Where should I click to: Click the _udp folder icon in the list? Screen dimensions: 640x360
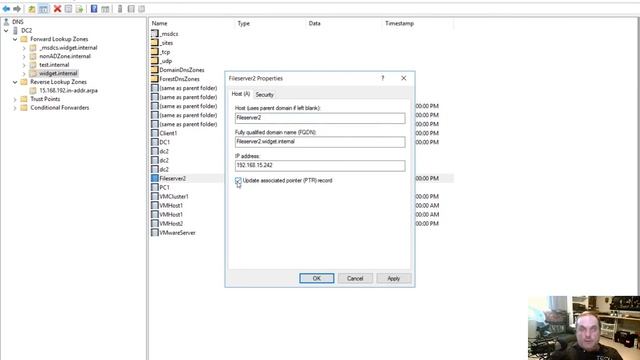tap(155, 61)
